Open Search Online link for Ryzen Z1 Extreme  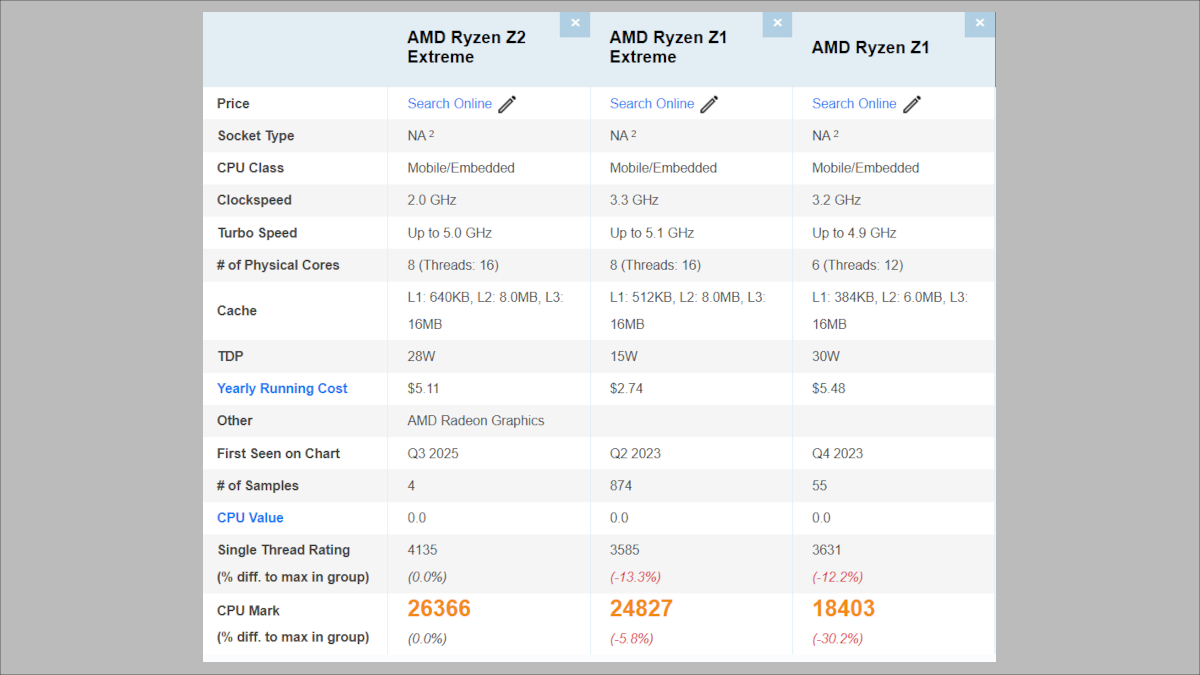[x=651, y=104]
